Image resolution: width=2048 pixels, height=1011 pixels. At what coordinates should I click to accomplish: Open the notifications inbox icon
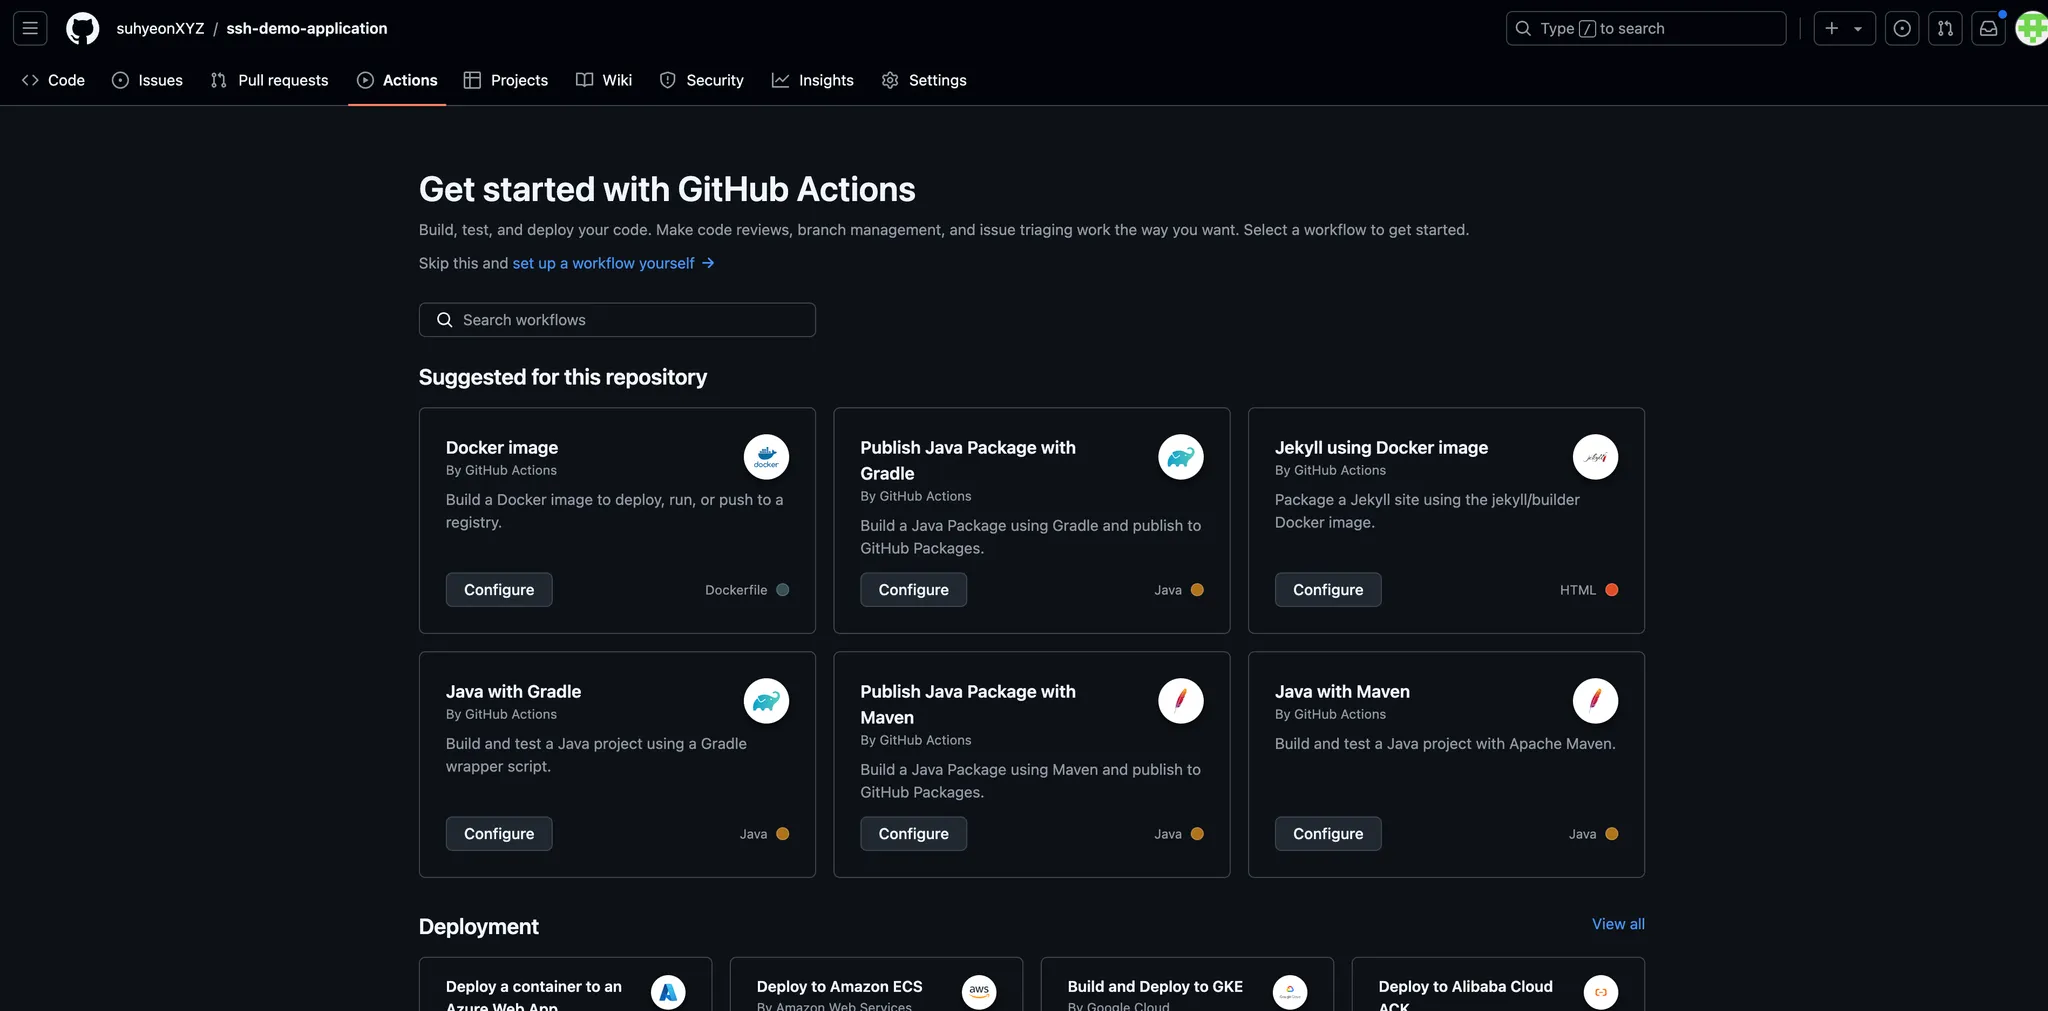(x=1988, y=28)
